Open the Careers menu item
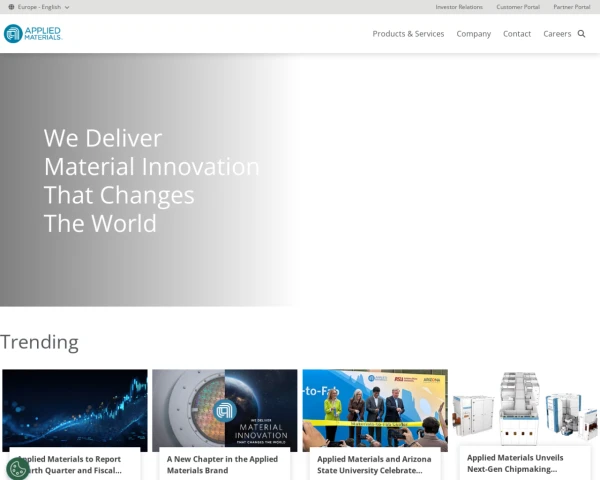This screenshot has width=600, height=480. (557, 34)
